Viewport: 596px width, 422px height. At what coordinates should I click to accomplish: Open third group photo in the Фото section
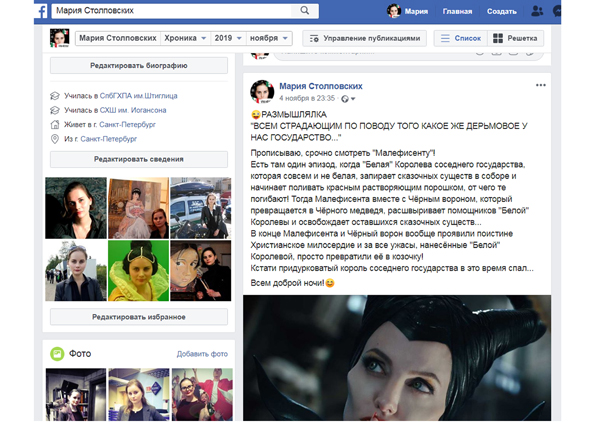pyautogui.click(x=202, y=394)
